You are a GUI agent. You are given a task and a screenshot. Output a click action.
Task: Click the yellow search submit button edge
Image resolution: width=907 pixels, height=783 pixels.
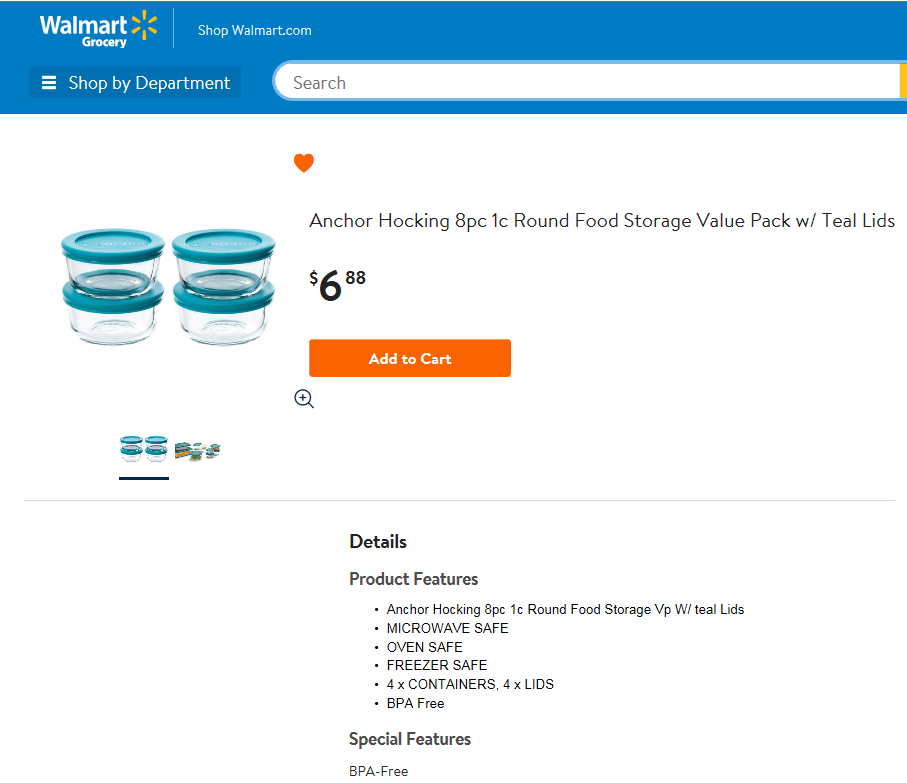[x=903, y=82]
